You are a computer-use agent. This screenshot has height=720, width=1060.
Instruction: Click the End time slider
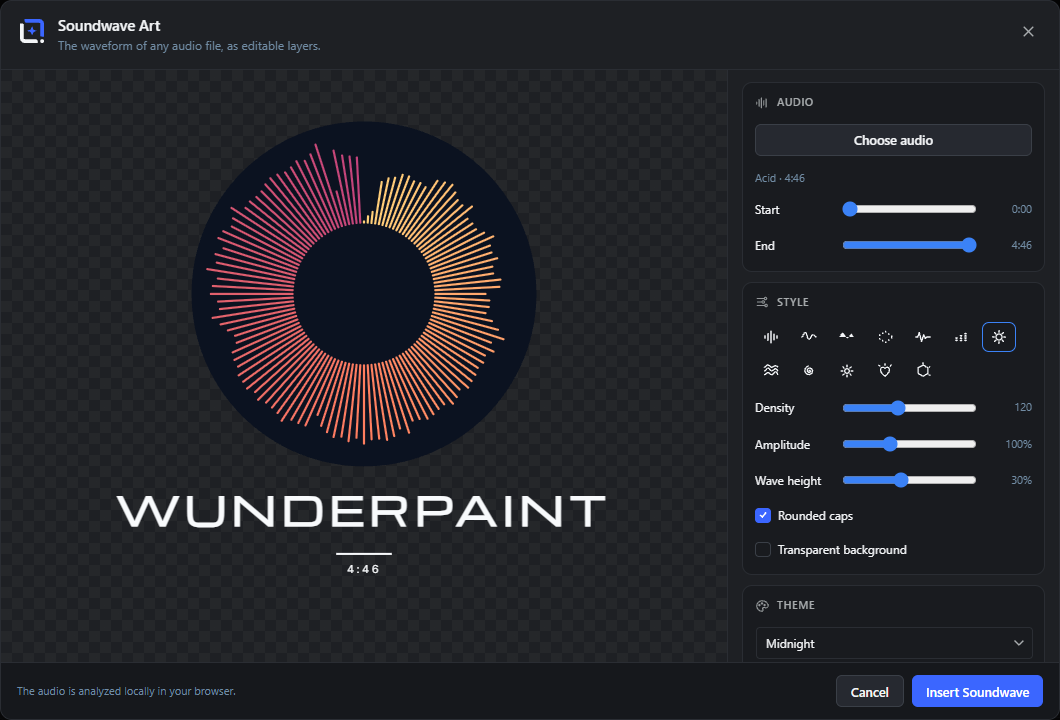(x=909, y=245)
